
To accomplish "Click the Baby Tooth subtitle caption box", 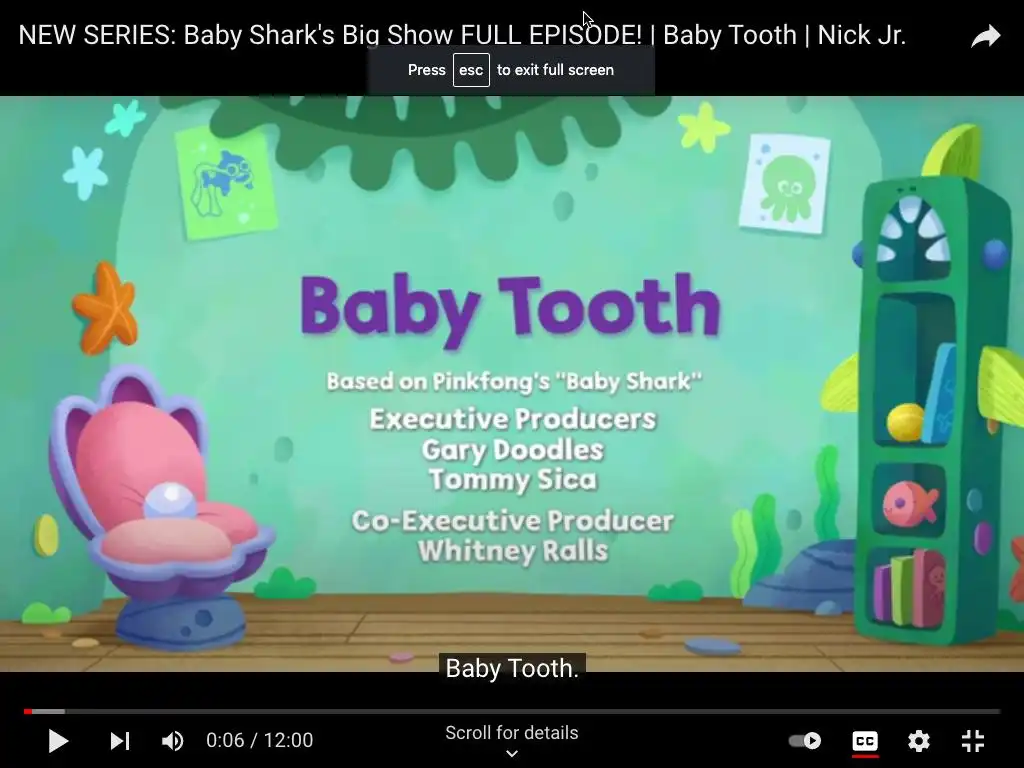I will click(x=512, y=668).
